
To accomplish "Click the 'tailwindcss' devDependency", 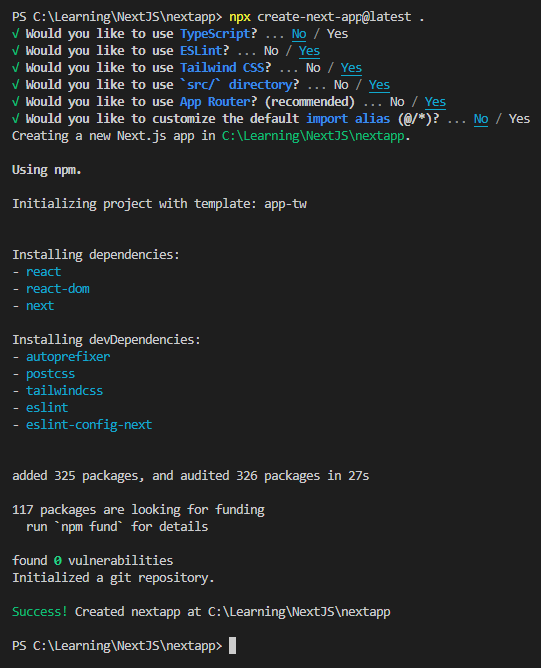I will 64,391.
